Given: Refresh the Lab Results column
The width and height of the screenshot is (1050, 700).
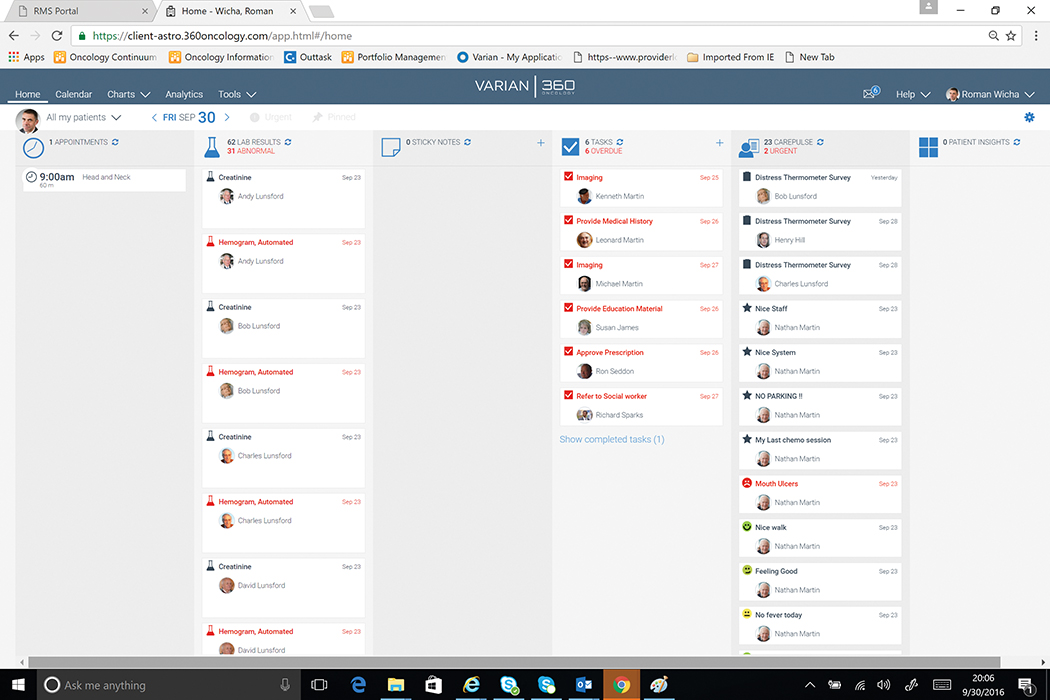Looking at the screenshot, I should pos(288,142).
